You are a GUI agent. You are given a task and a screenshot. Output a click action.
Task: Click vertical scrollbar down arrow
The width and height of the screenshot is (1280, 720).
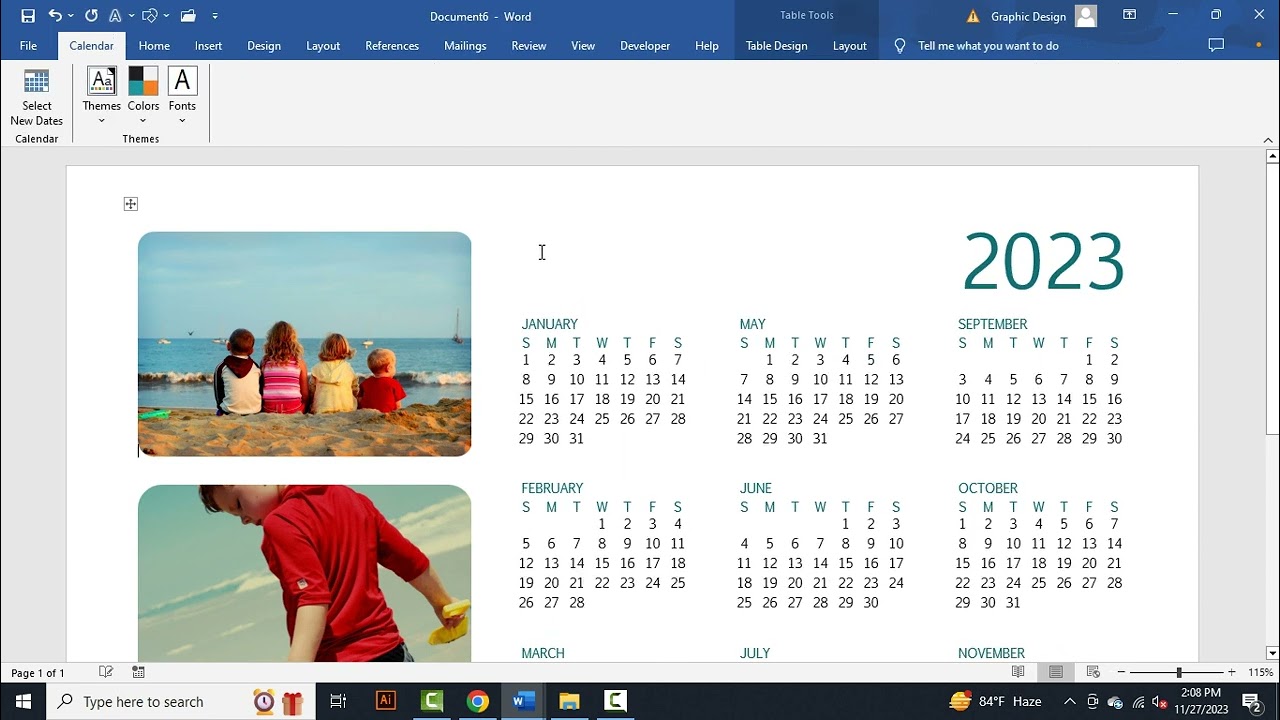coord(1272,652)
